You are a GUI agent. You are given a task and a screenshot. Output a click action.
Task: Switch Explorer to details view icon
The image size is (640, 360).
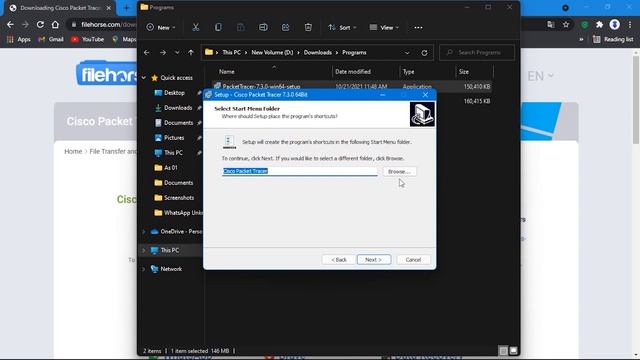pyautogui.click(x=503, y=351)
